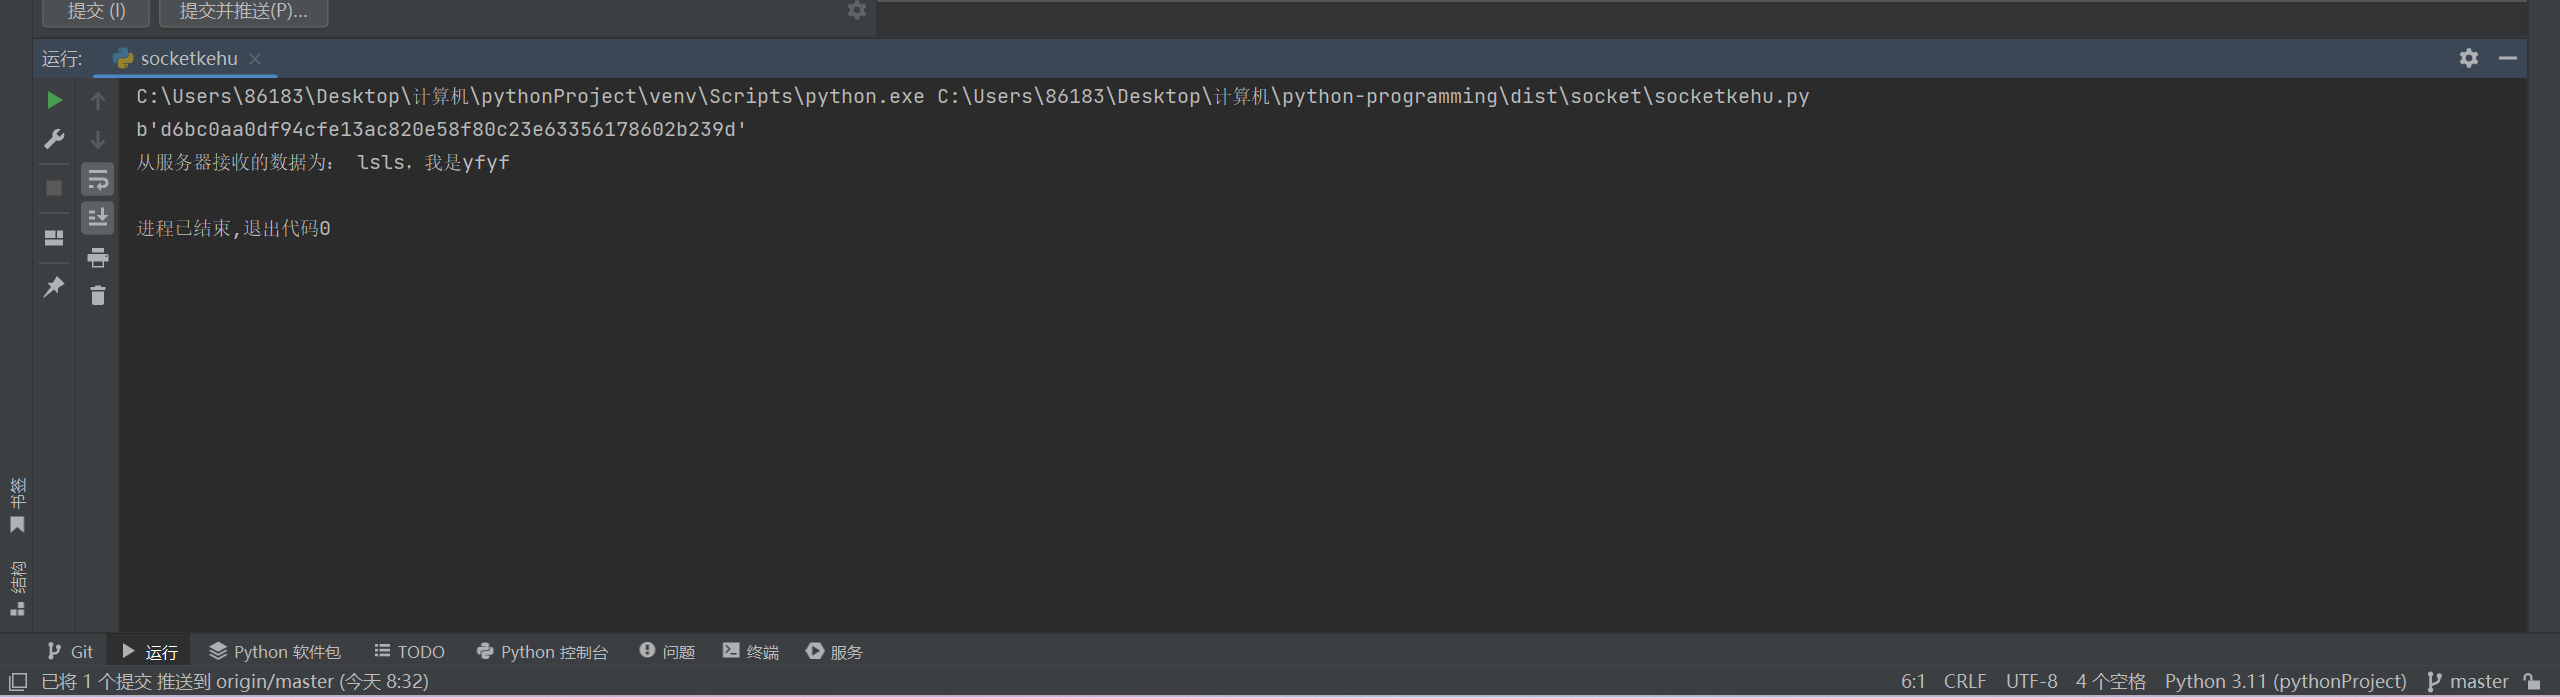This screenshot has height=698, width=2560.
Task: Rerun the socketkehu script
Action: [54, 100]
